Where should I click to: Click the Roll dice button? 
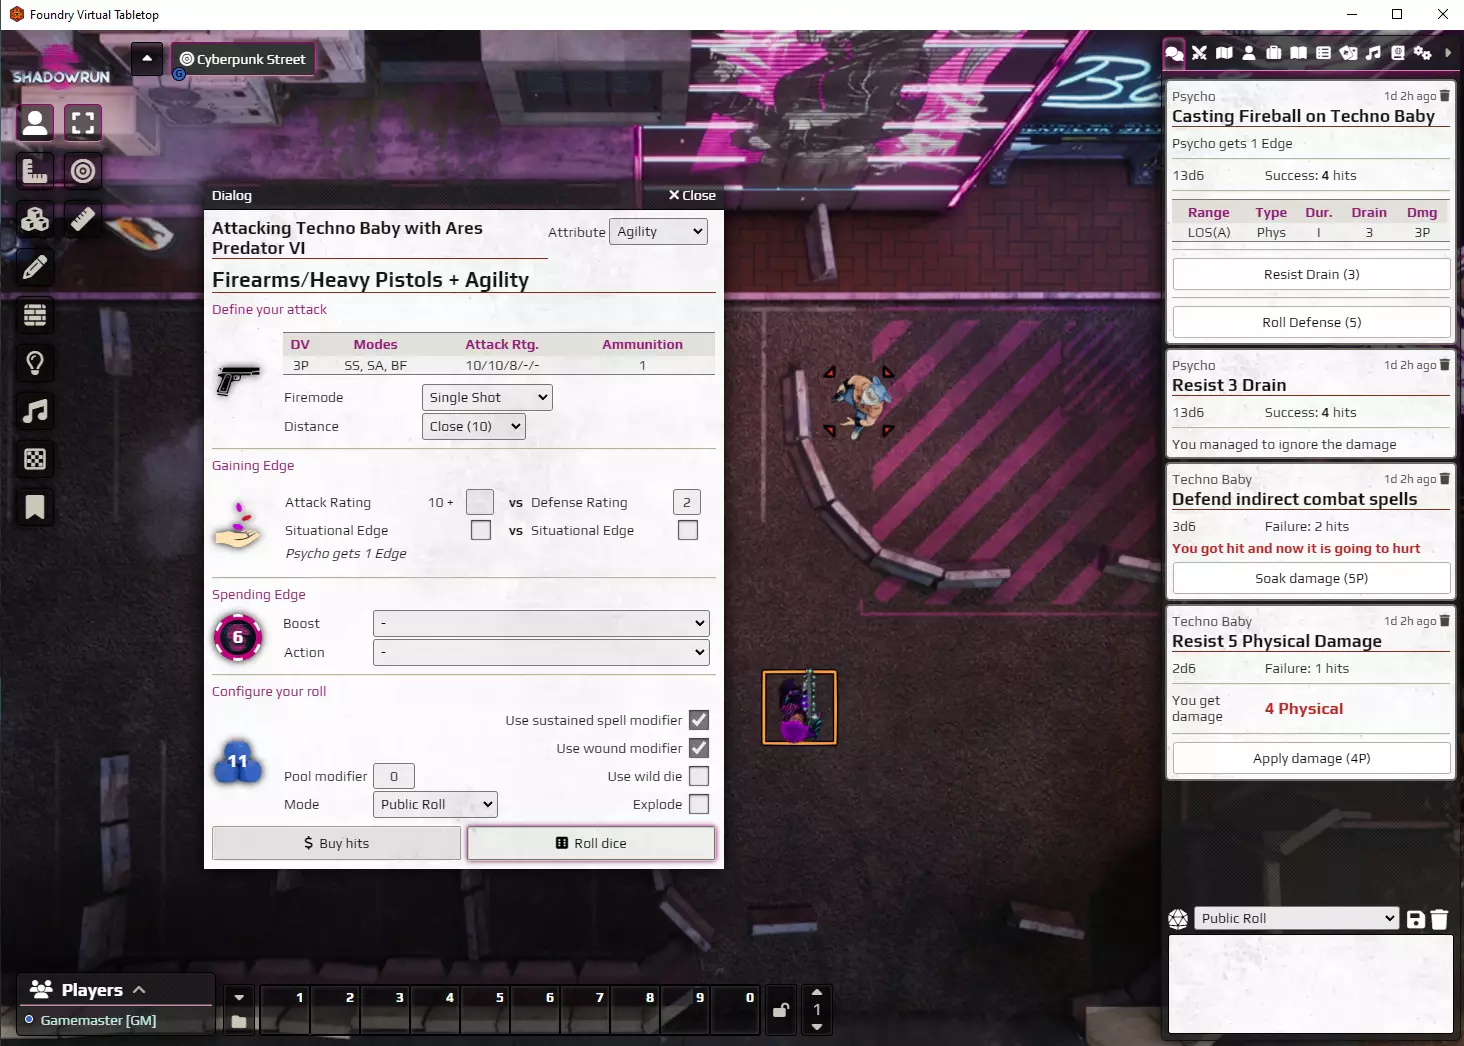(591, 843)
